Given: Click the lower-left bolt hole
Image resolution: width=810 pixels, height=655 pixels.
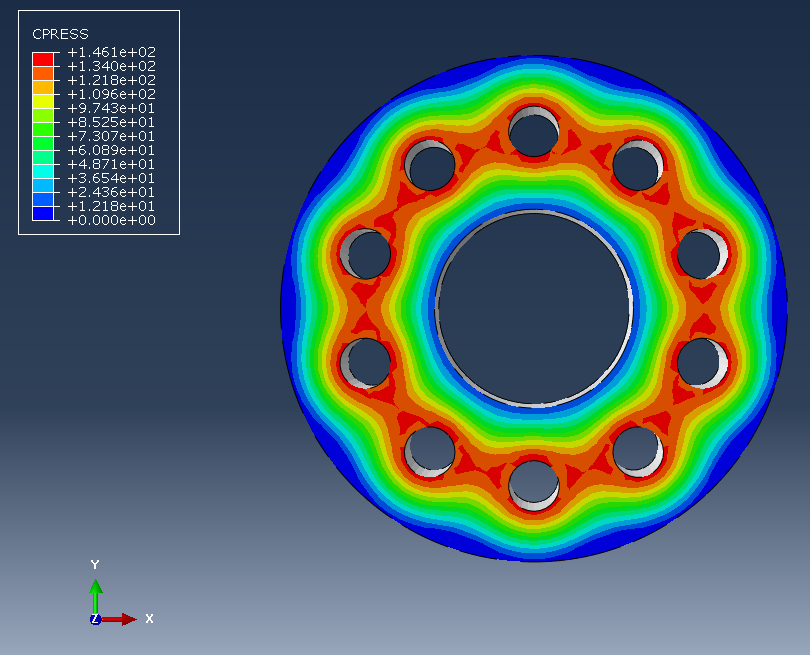Looking at the screenshot, I should 430,452.
